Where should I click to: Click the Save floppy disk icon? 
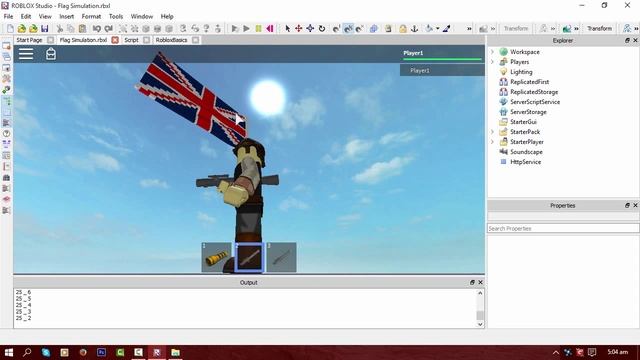45,29
